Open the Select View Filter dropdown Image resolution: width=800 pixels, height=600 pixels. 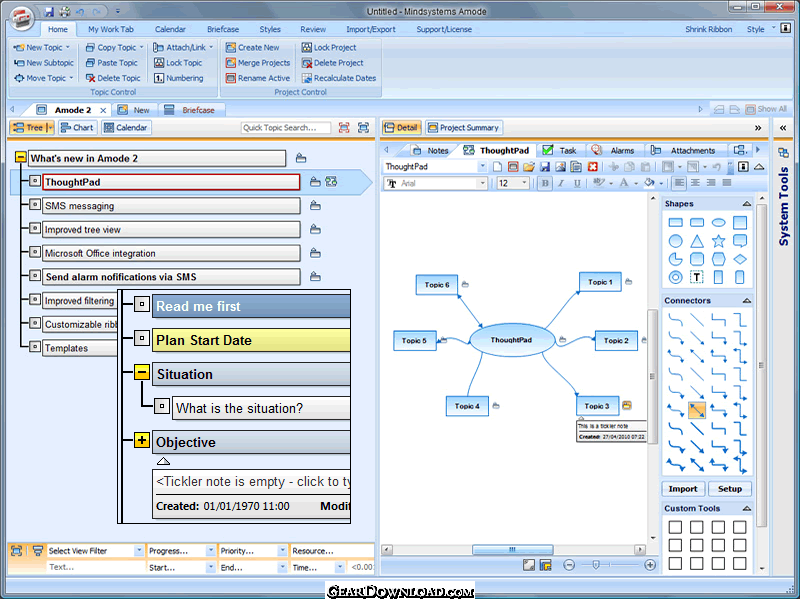138,551
